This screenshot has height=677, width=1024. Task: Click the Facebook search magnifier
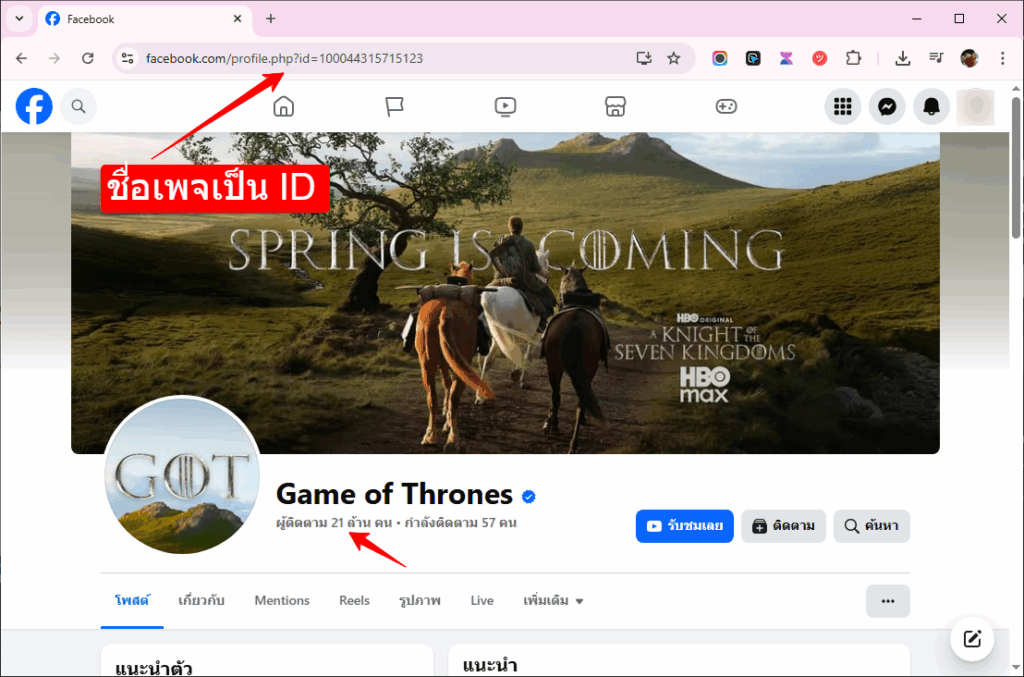(x=79, y=106)
